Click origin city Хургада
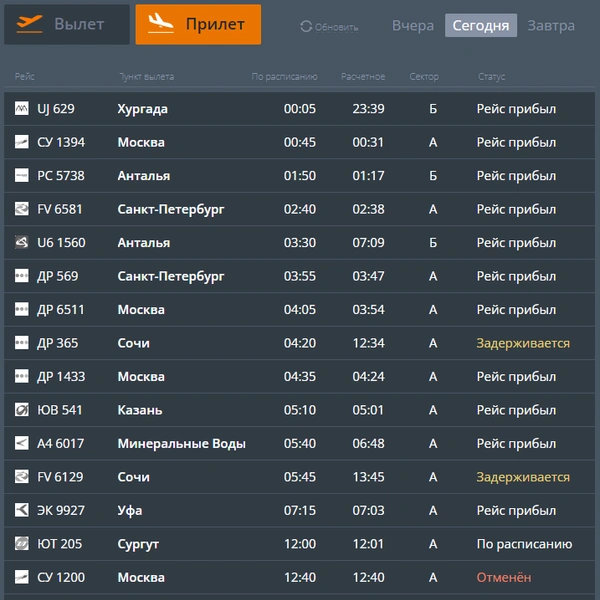600x600 pixels. coord(142,109)
